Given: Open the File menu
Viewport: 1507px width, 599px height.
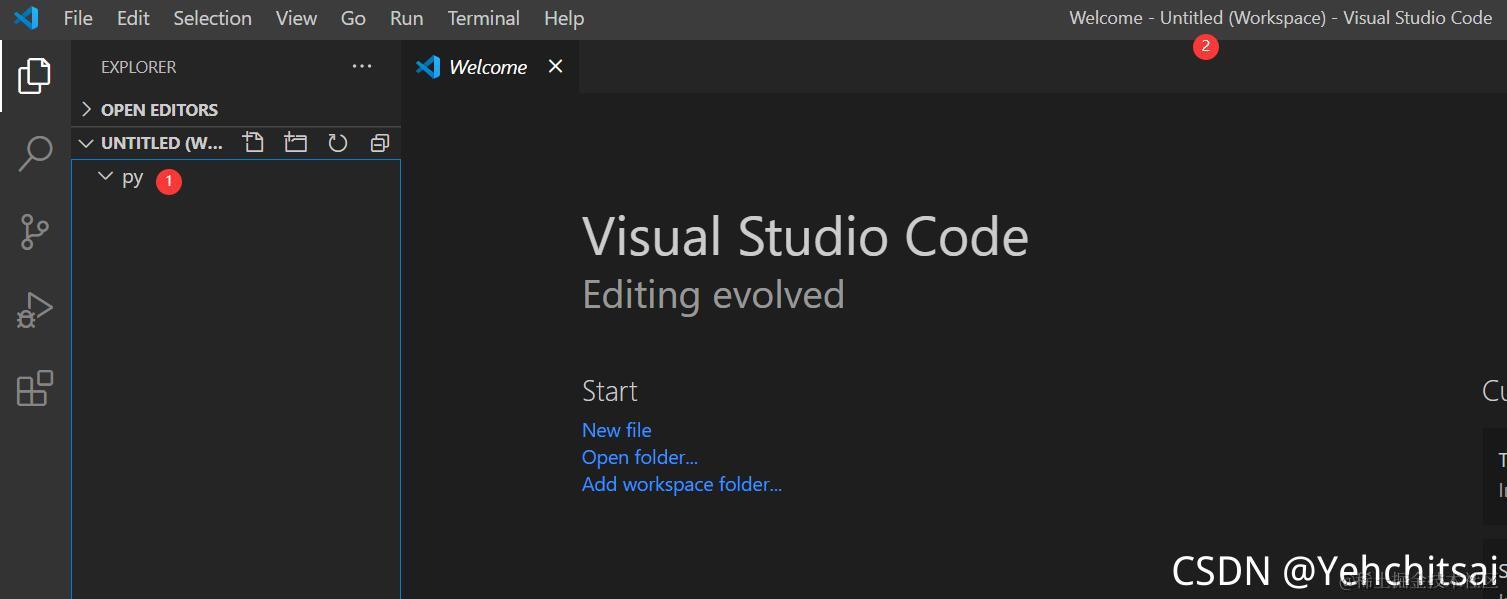Looking at the screenshot, I should click(x=78, y=18).
